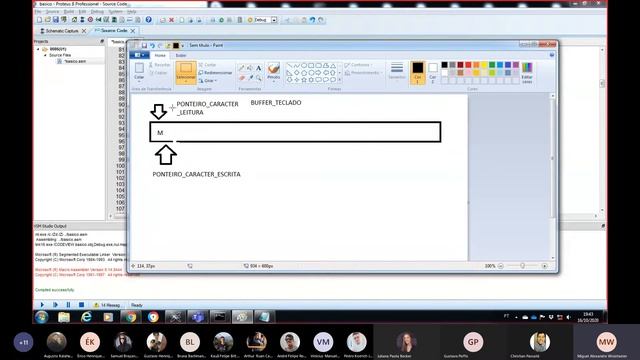This screenshot has height=360, width=640.
Task: Click Proteus Save Project toolbar icon
Action: tap(56, 20)
